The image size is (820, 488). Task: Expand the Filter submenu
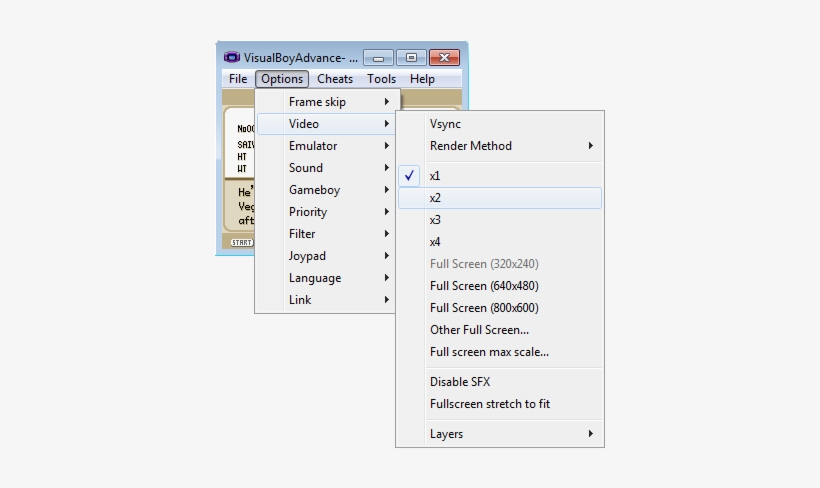click(x=326, y=234)
